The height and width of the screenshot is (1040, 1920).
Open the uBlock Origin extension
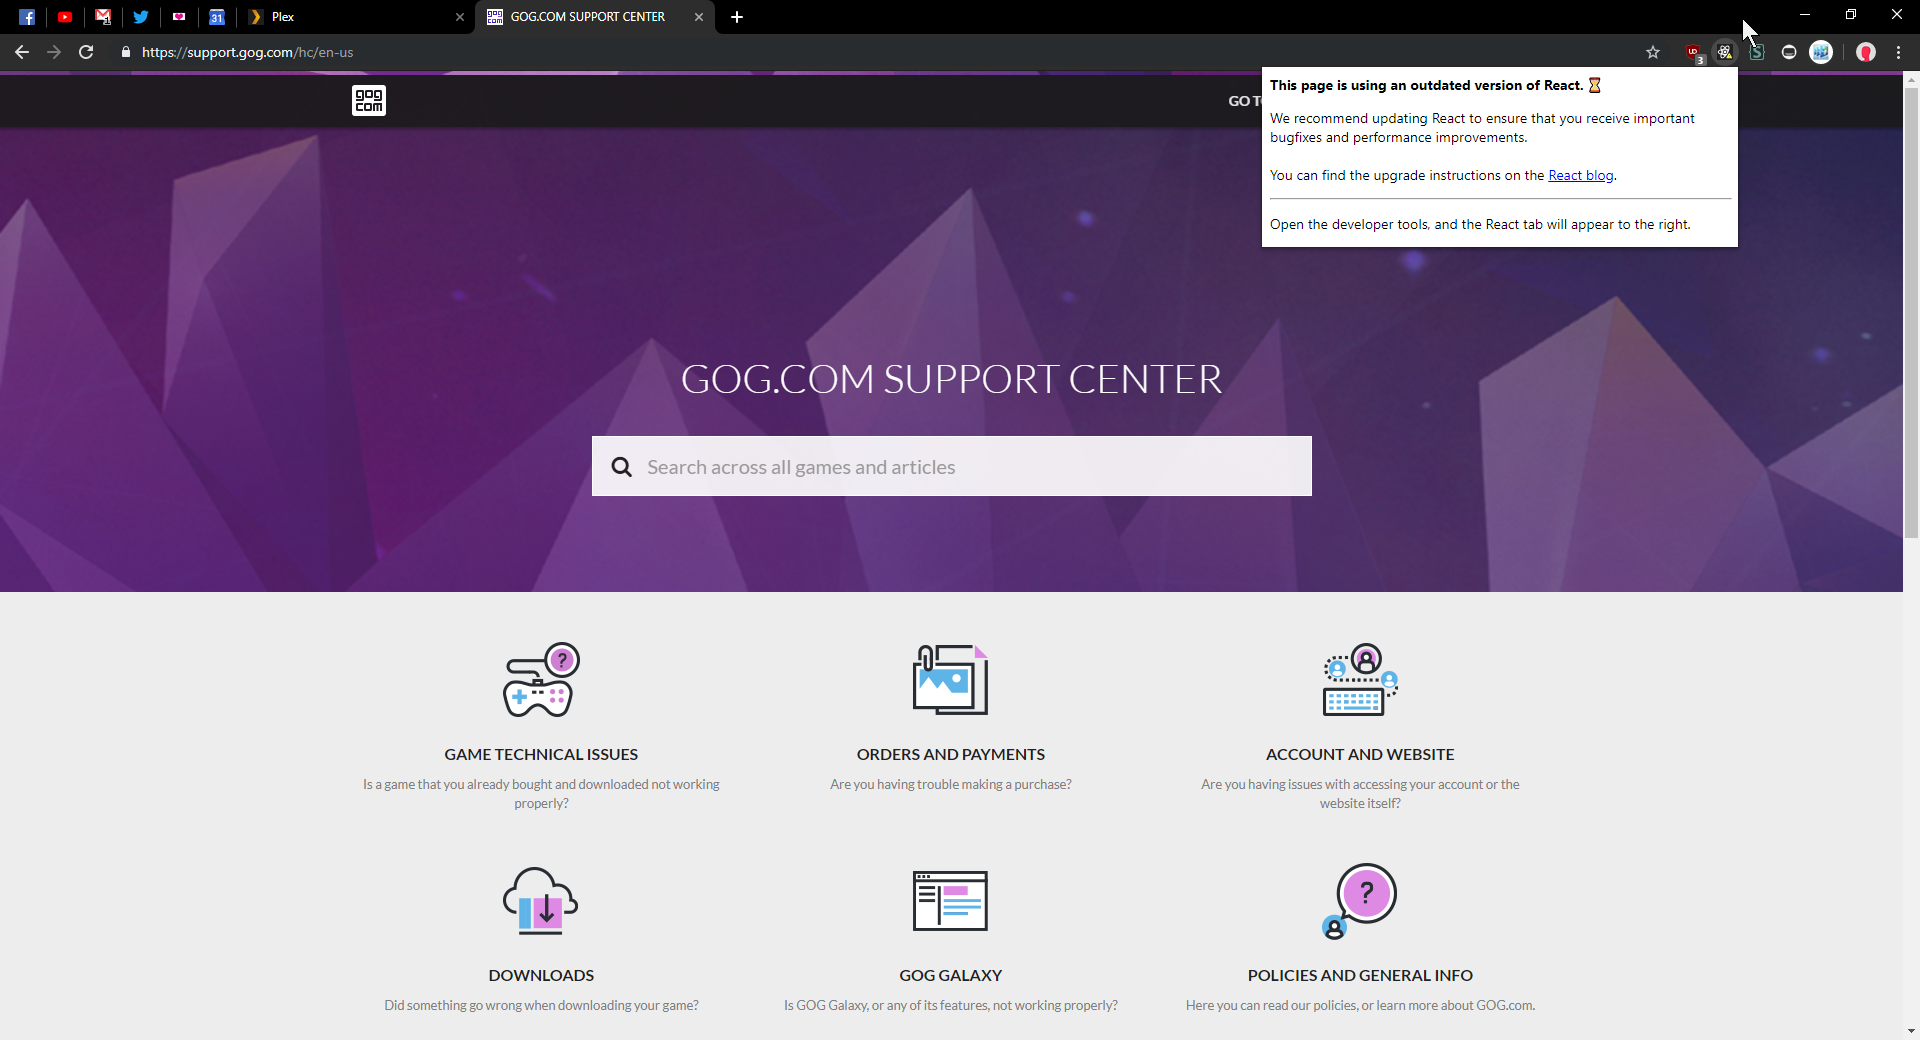coord(1693,52)
